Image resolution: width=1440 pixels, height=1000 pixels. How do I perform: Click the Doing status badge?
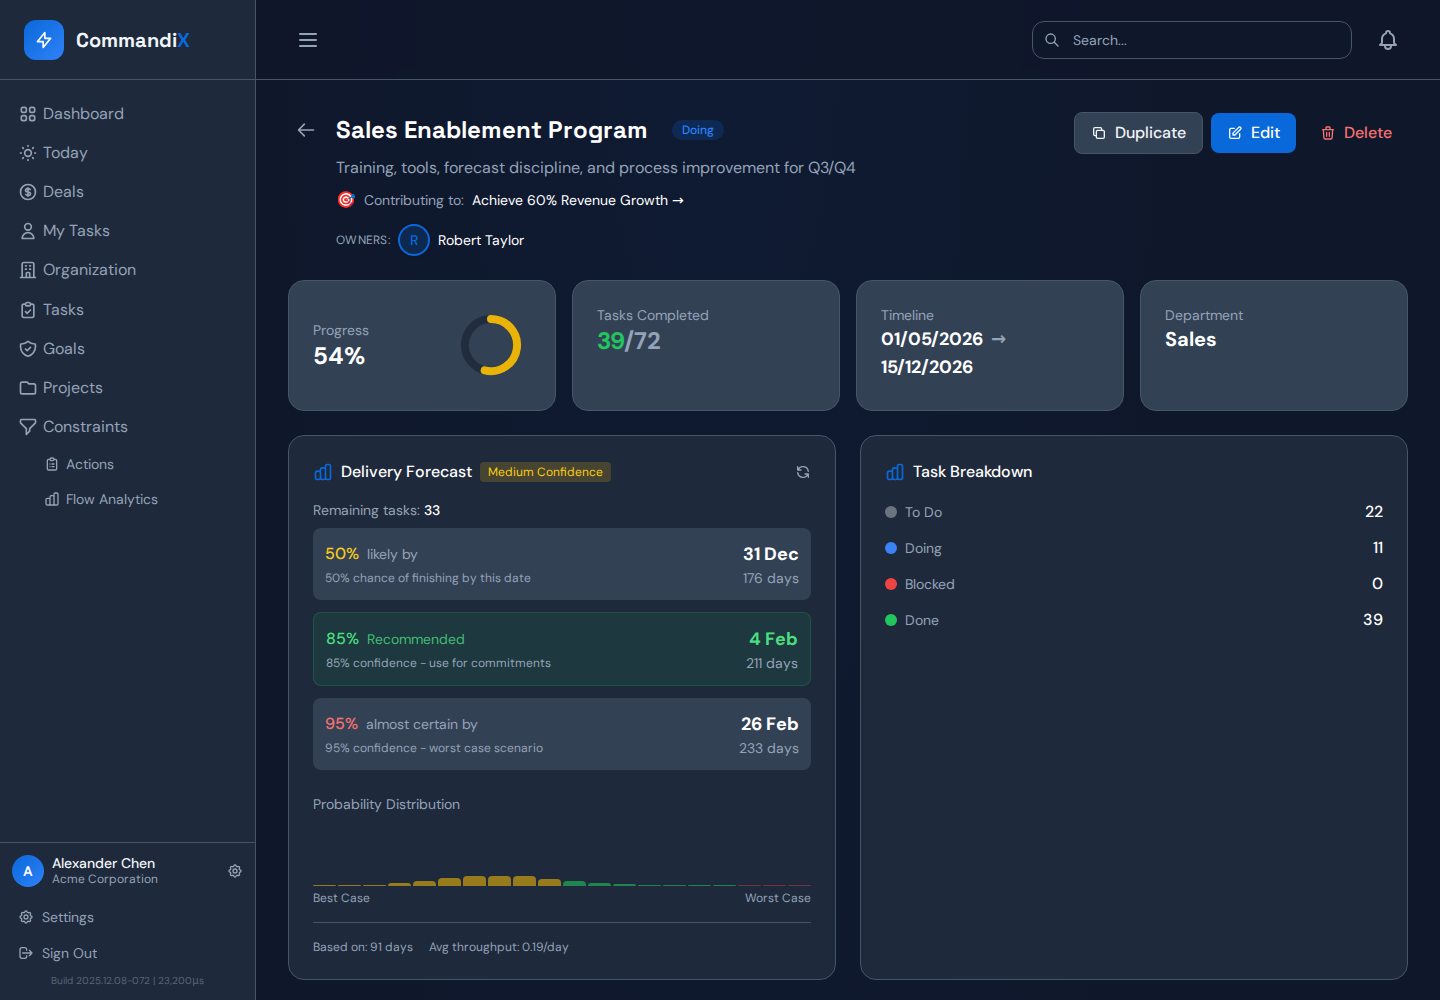(x=697, y=130)
